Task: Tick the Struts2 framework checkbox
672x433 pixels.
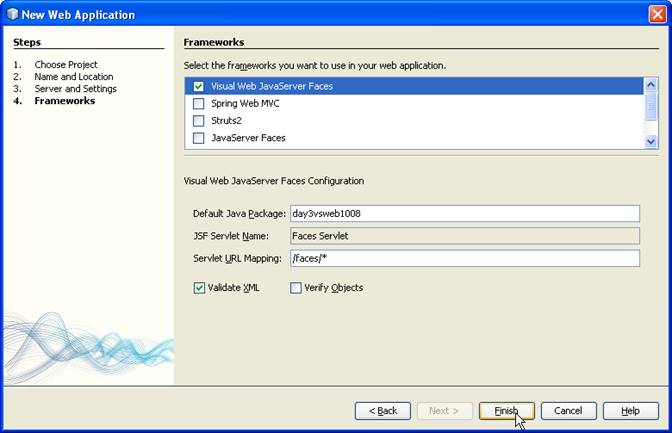Action: [198, 120]
